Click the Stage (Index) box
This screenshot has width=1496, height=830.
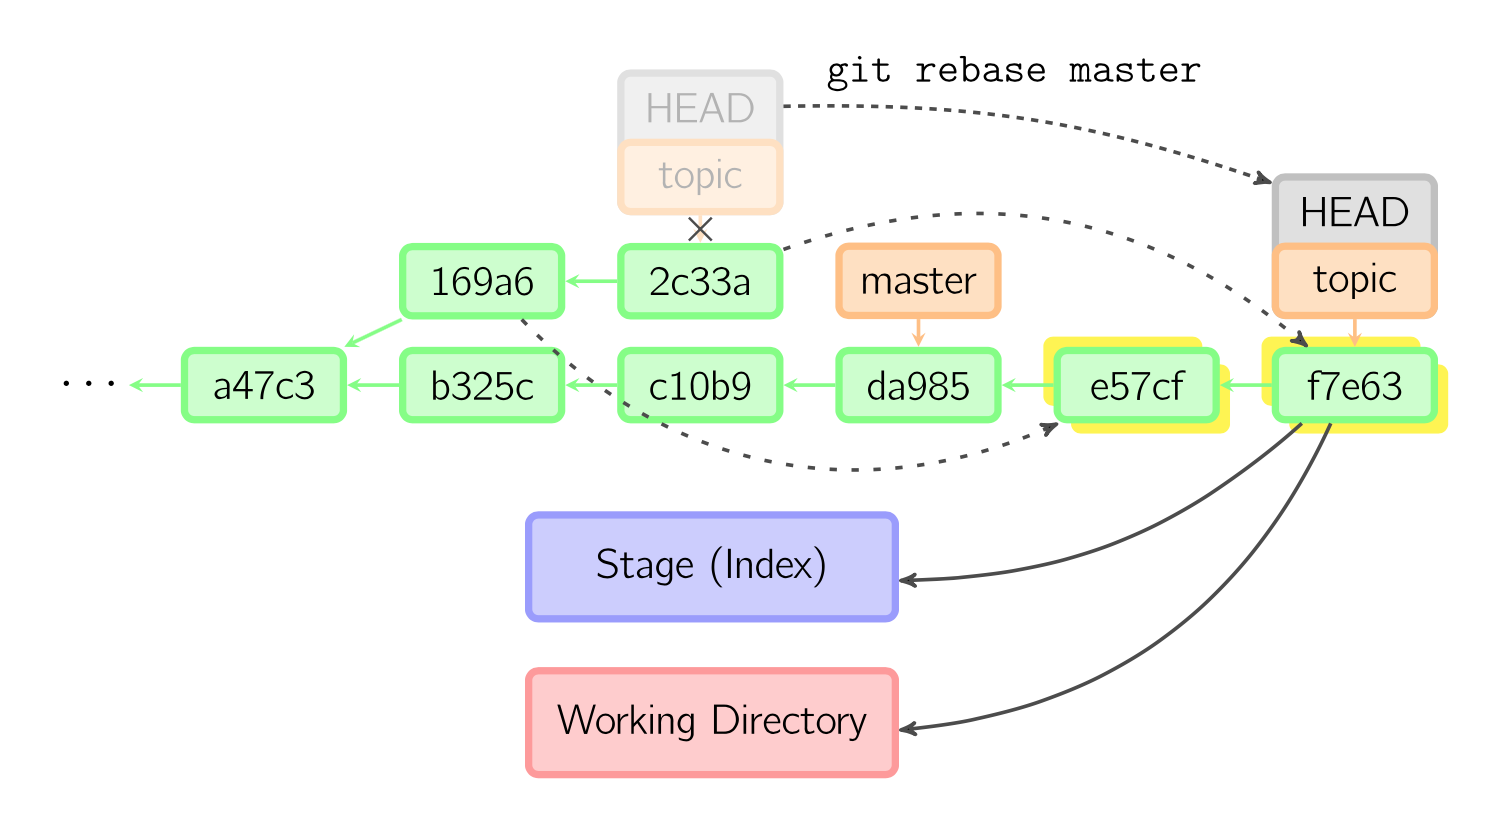click(712, 566)
